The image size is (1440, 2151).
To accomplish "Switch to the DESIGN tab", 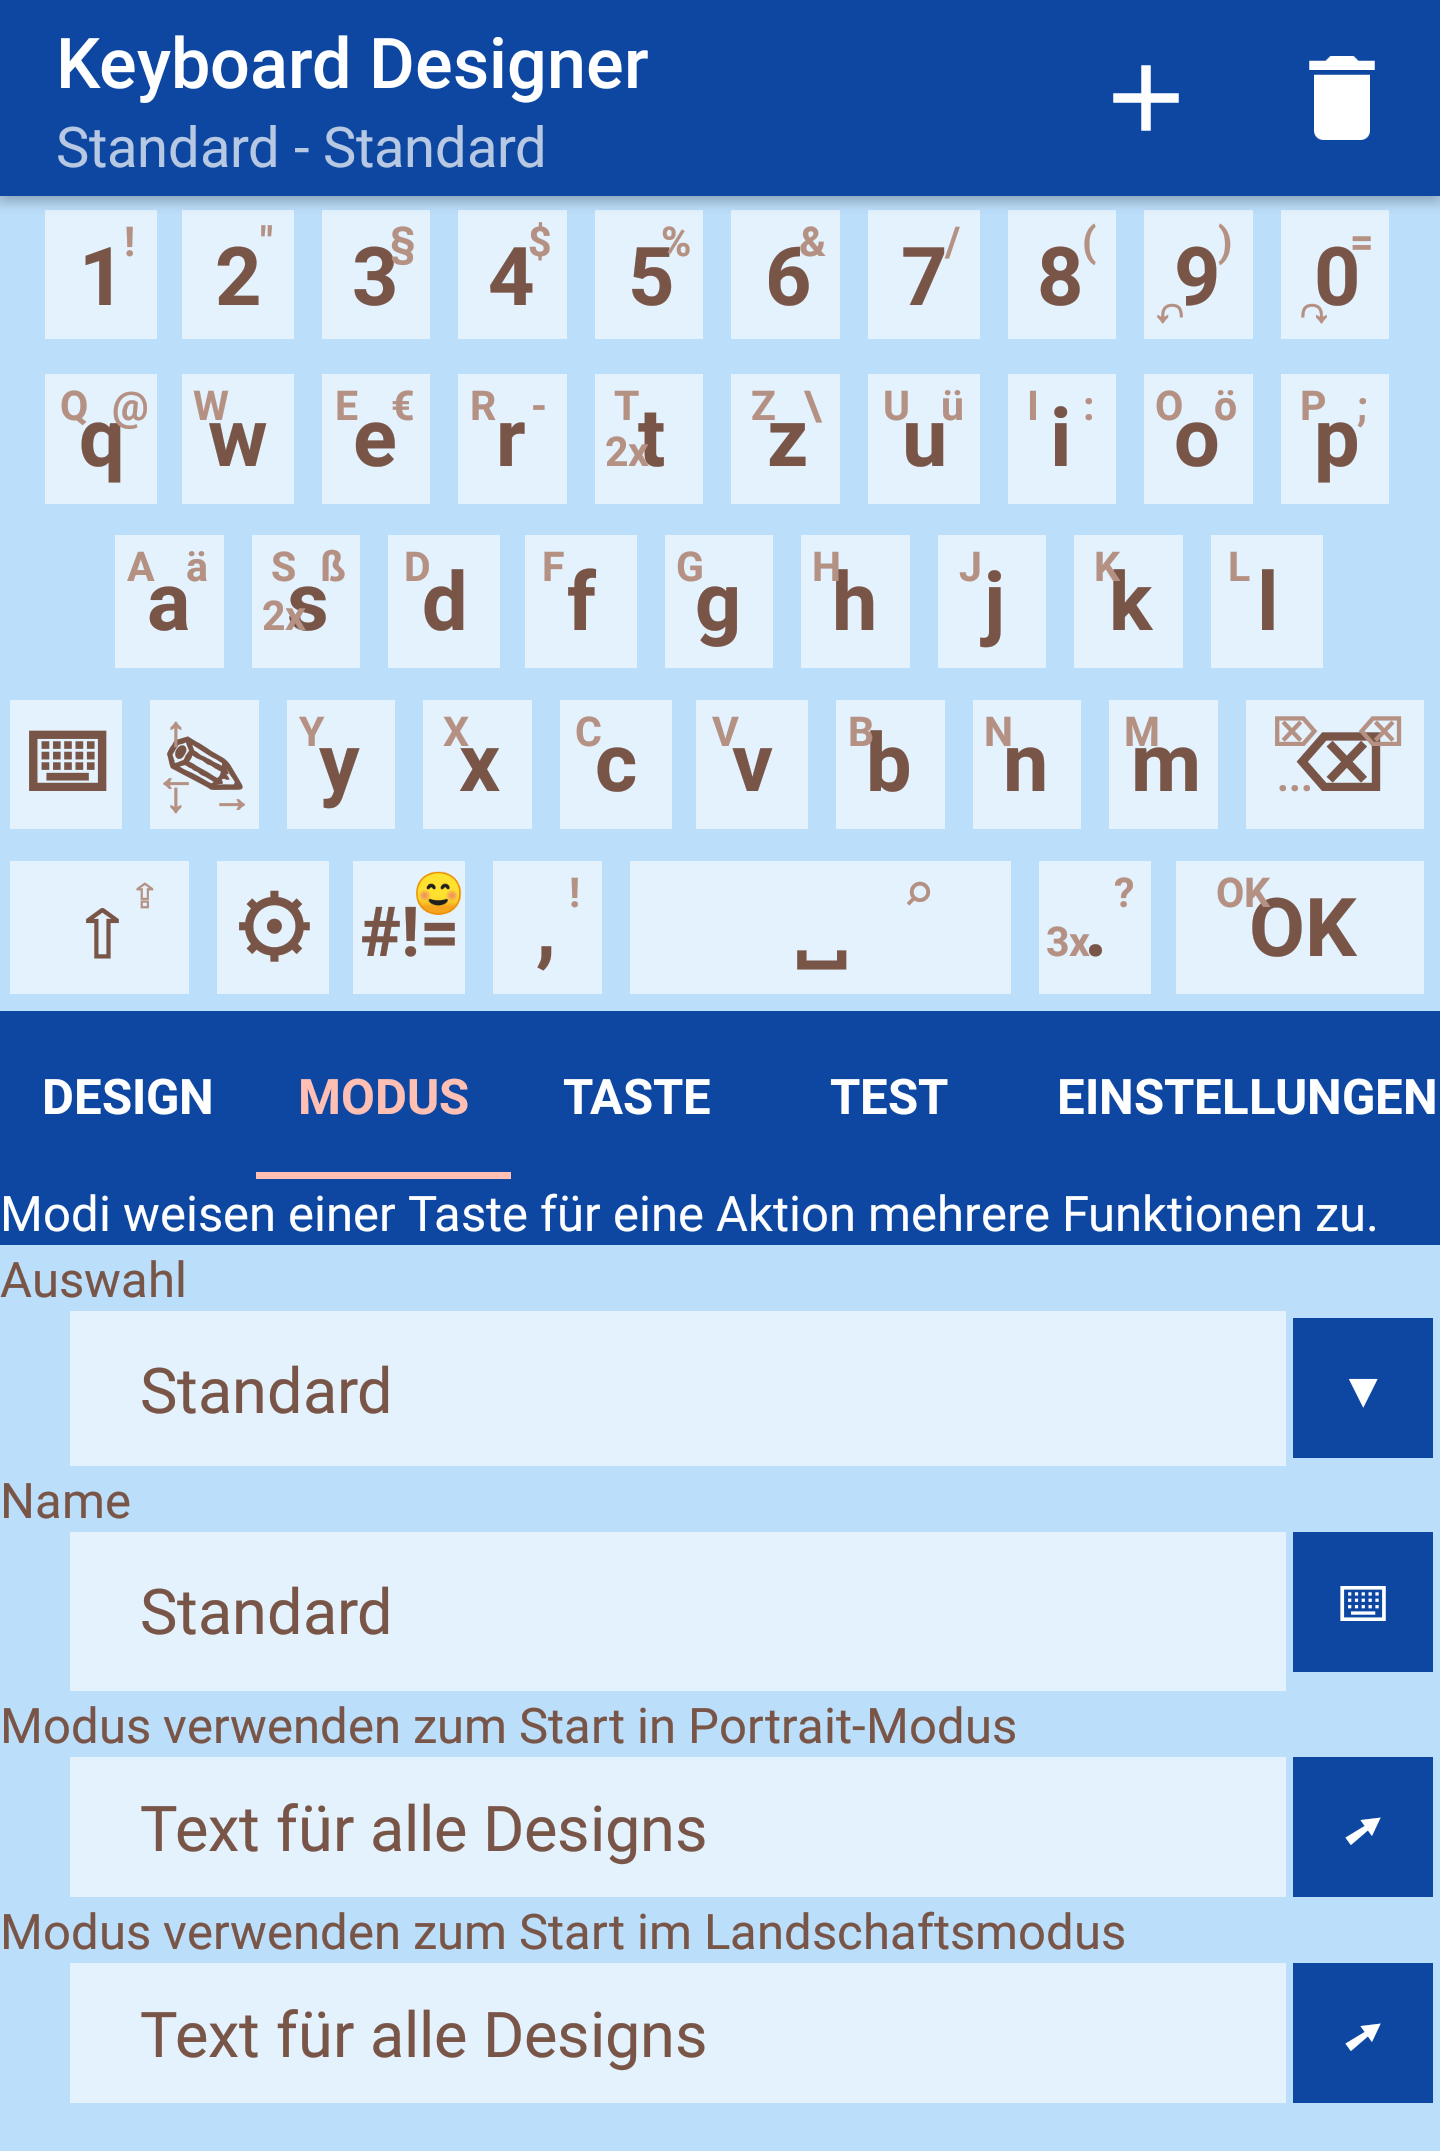I will 128,1097.
